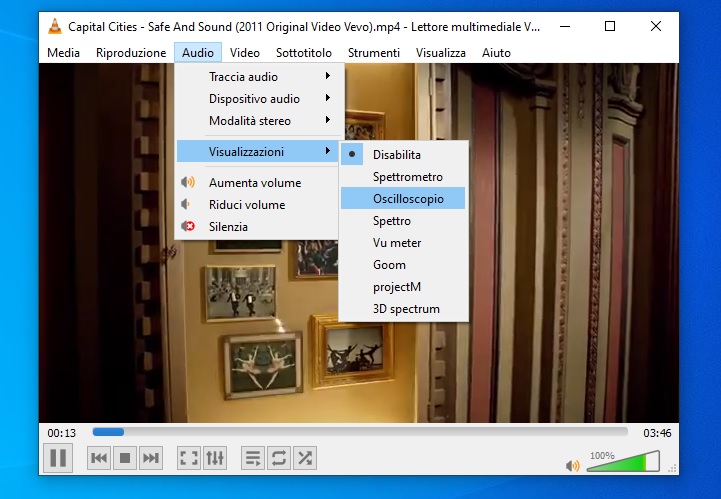The width and height of the screenshot is (721, 499).
Task: Pause playback with the pause button
Action: 58,458
